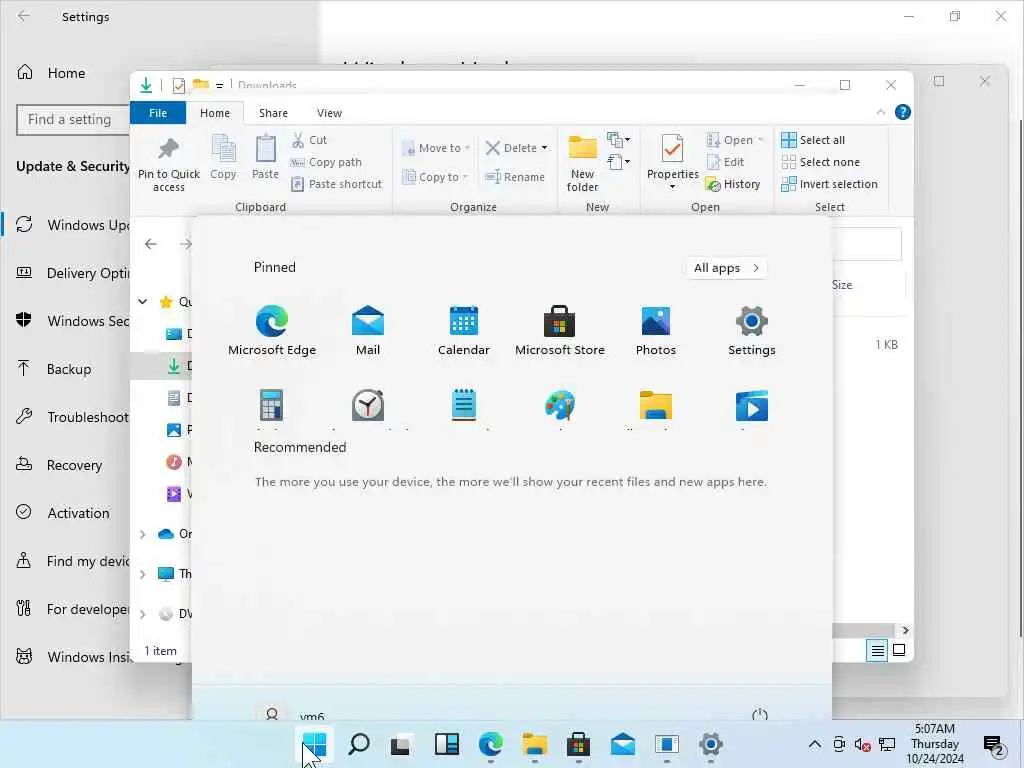Open the Calendar pinned app

tap(464, 330)
